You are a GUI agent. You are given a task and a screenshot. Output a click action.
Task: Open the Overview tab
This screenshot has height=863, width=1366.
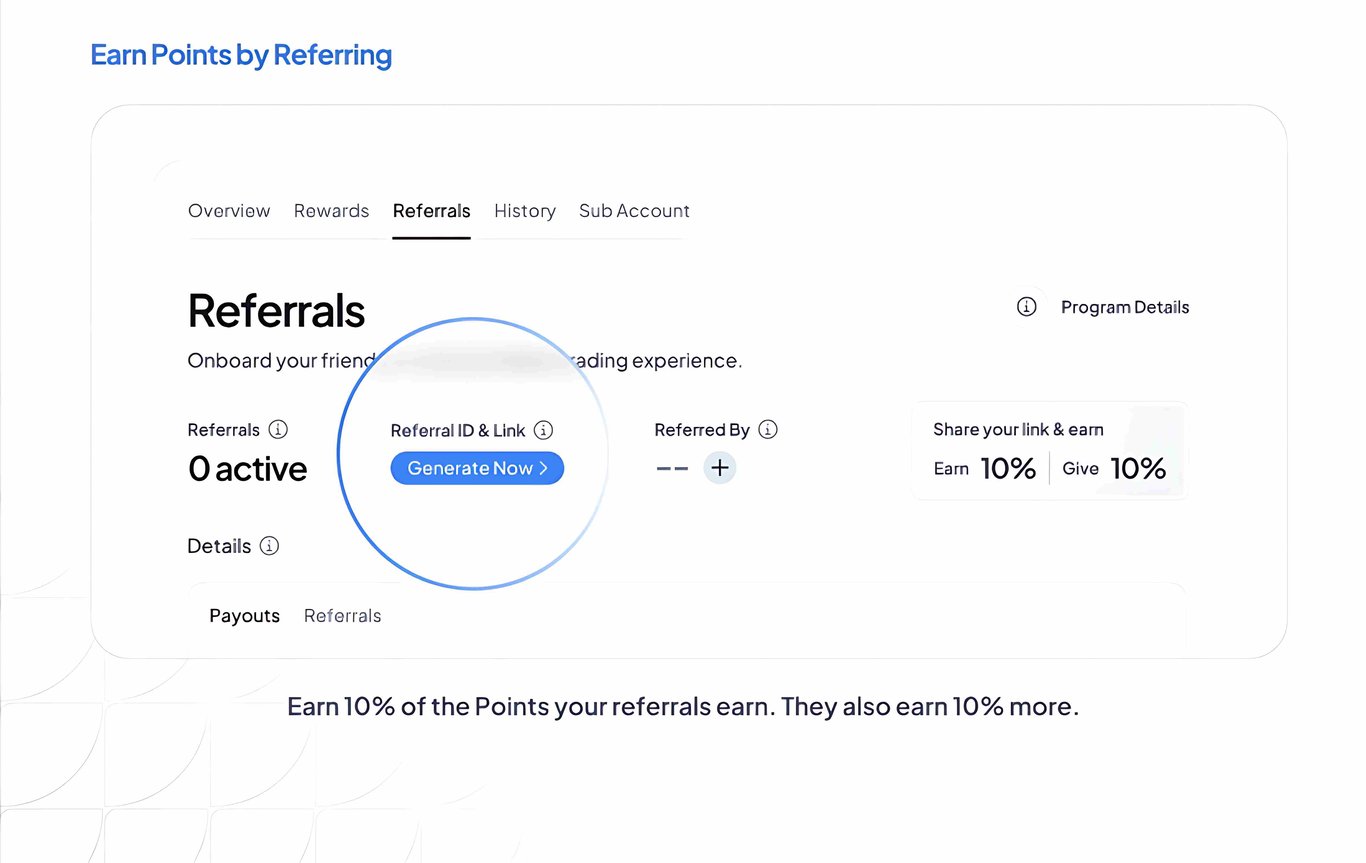(229, 211)
